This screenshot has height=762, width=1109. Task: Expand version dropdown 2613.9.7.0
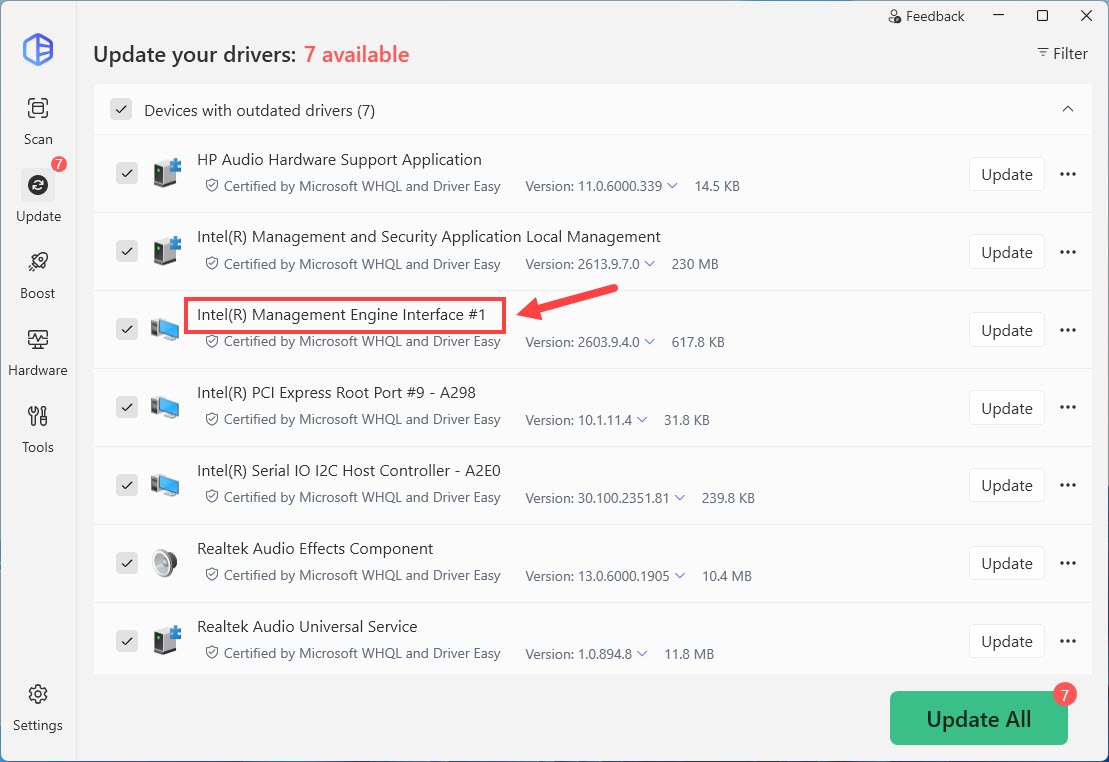click(649, 264)
